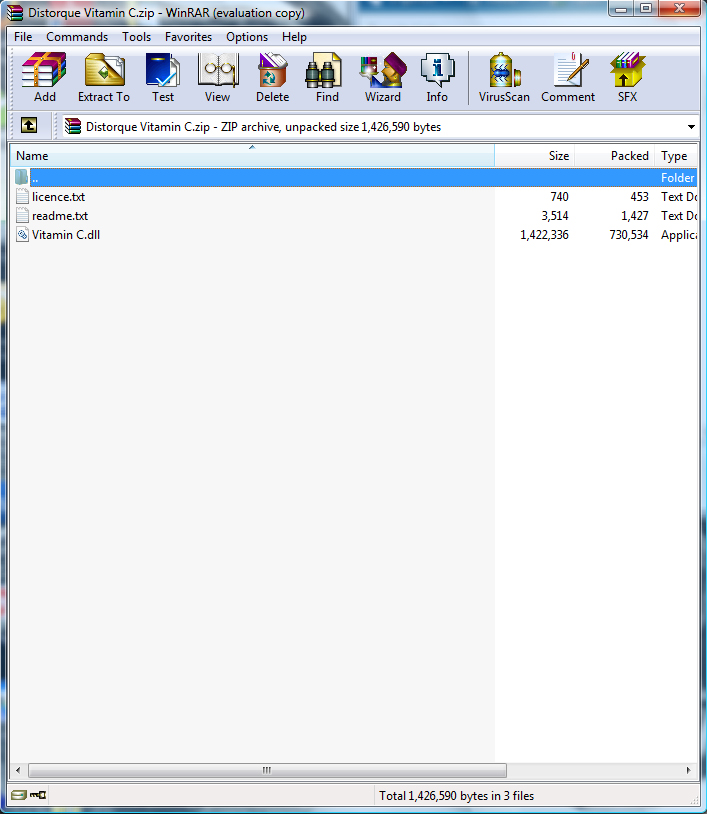The width and height of the screenshot is (707, 814).
Task: Click the Extract To toolbar icon
Action: 104,77
